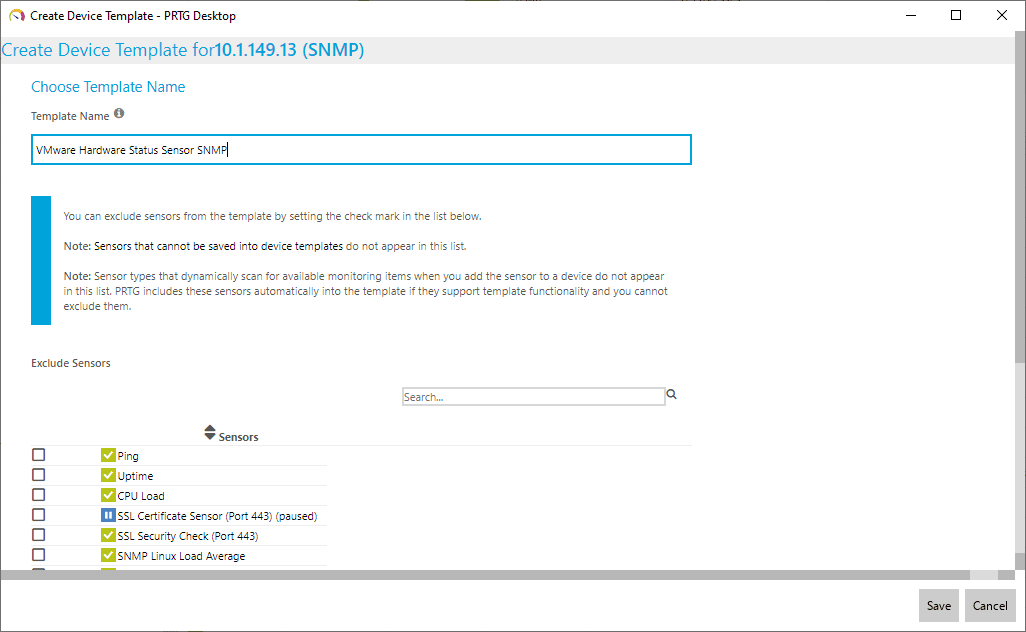
Task: Cancel template creation
Action: point(990,606)
